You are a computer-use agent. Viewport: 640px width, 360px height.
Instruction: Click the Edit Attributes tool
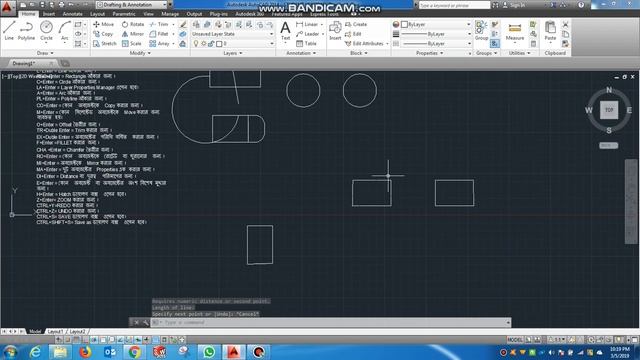(x=364, y=43)
